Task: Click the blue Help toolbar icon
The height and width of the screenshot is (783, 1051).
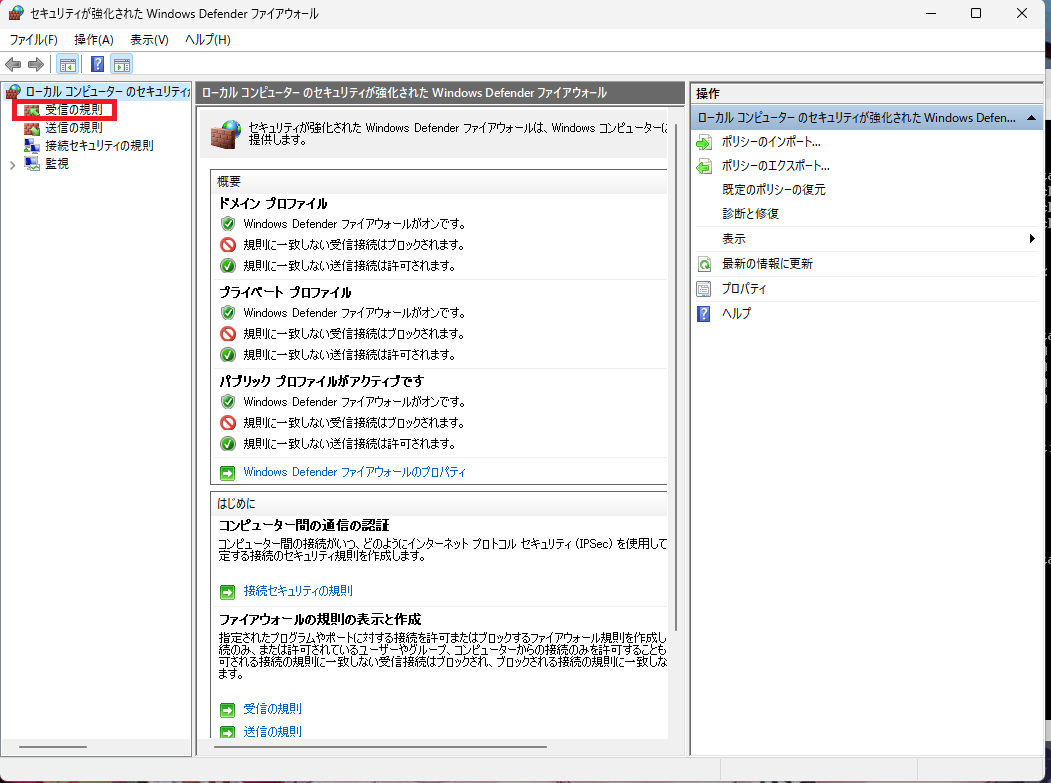Action: (97, 64)
